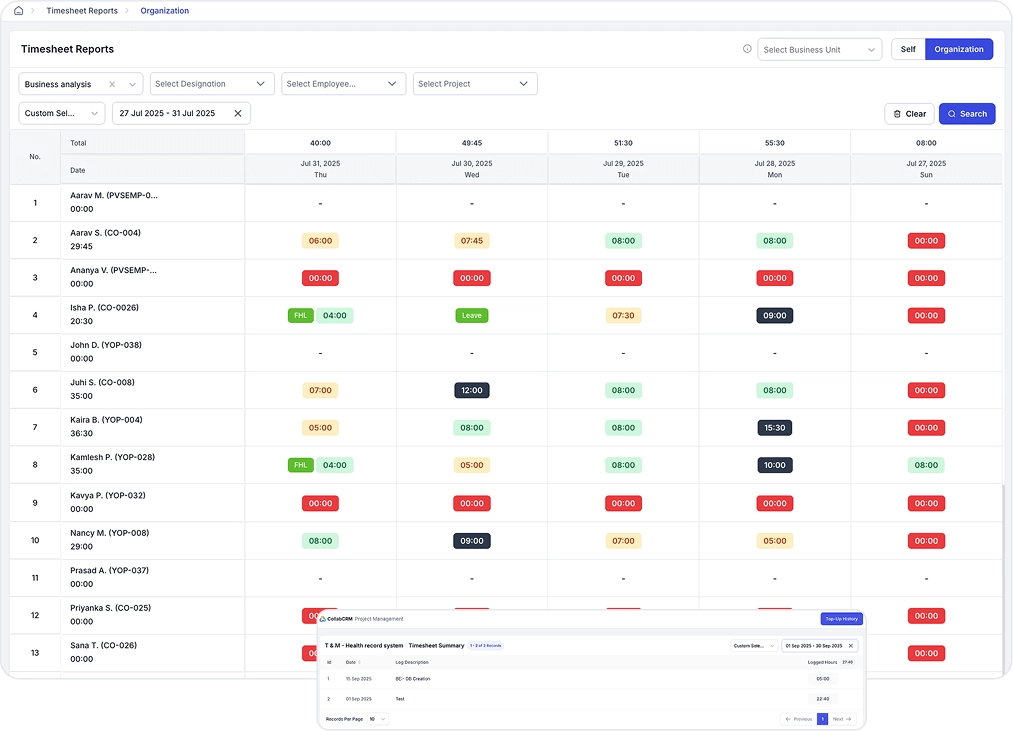The image size is (1013, 731).
Task: Select employee John D. (YOP-038) name
Action: (106, 345)
